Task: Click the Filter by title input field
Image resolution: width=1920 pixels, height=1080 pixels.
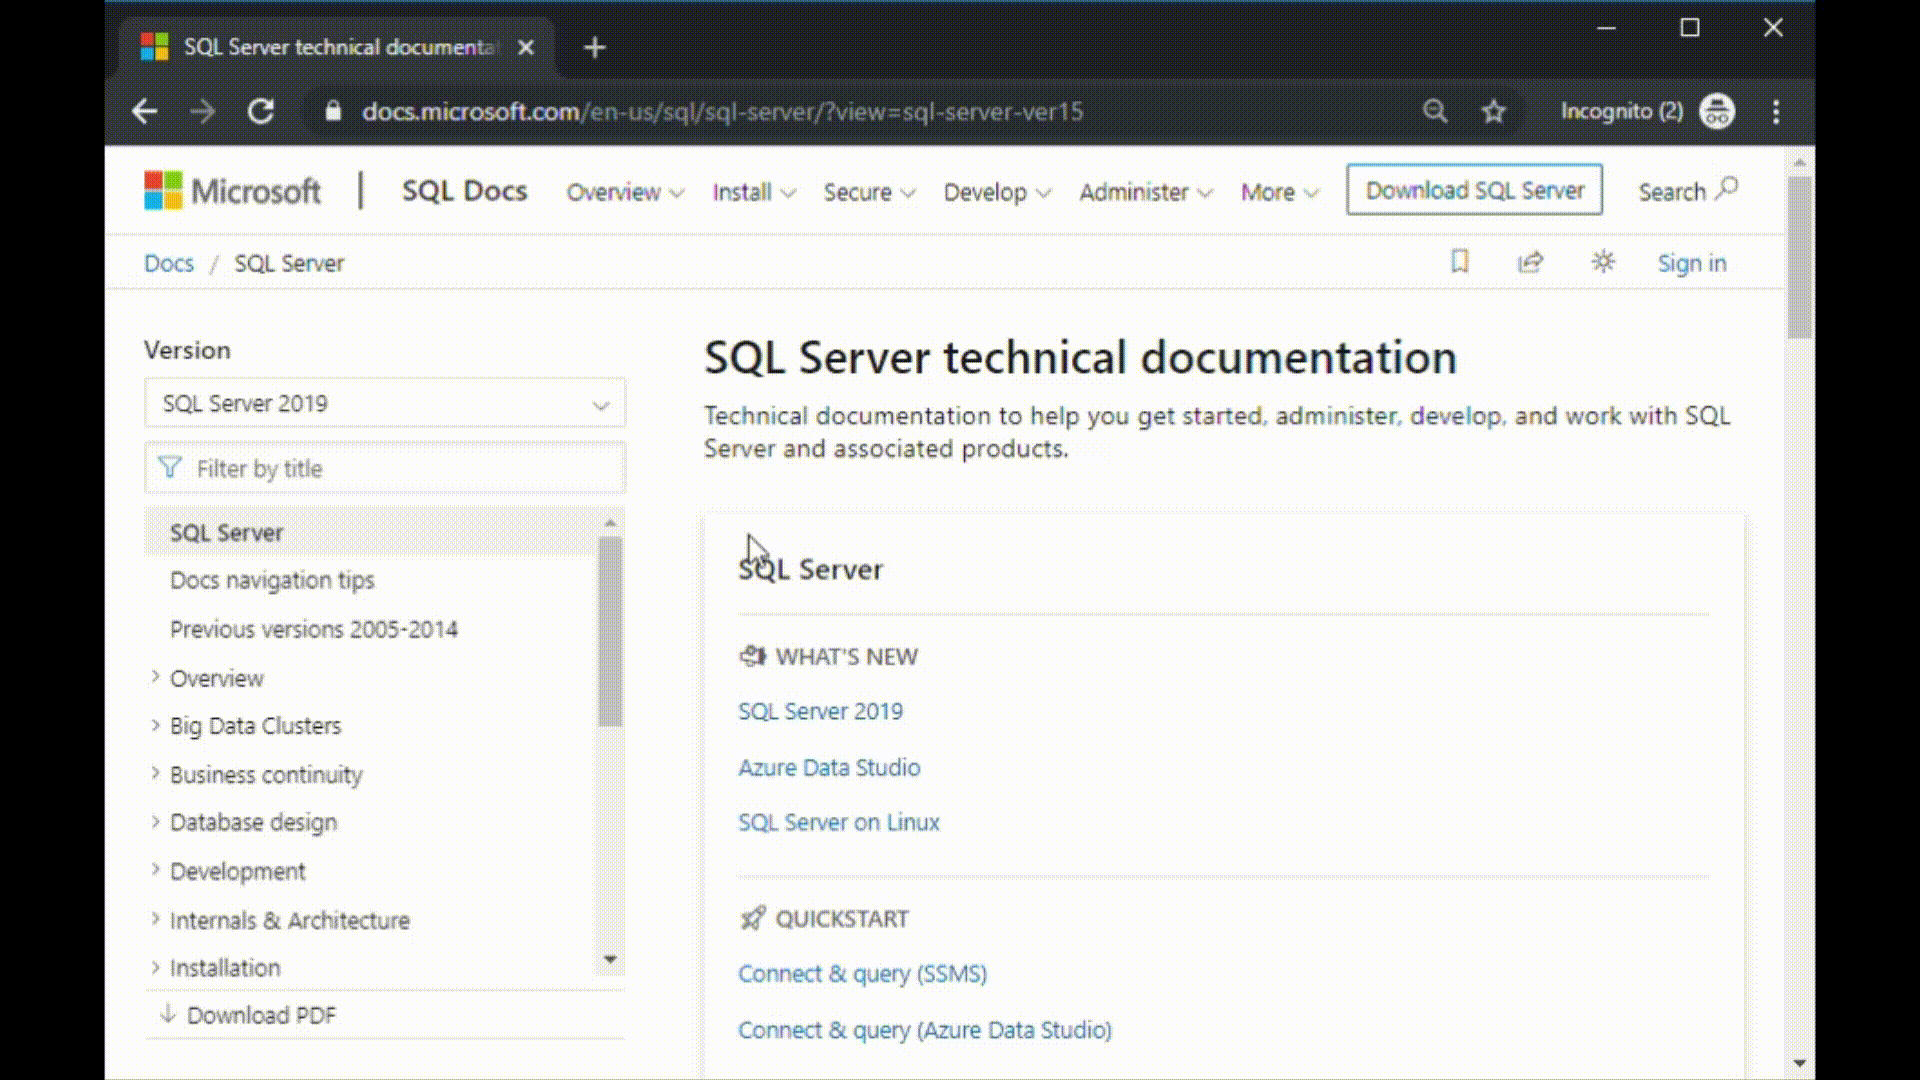Action: 385,468
